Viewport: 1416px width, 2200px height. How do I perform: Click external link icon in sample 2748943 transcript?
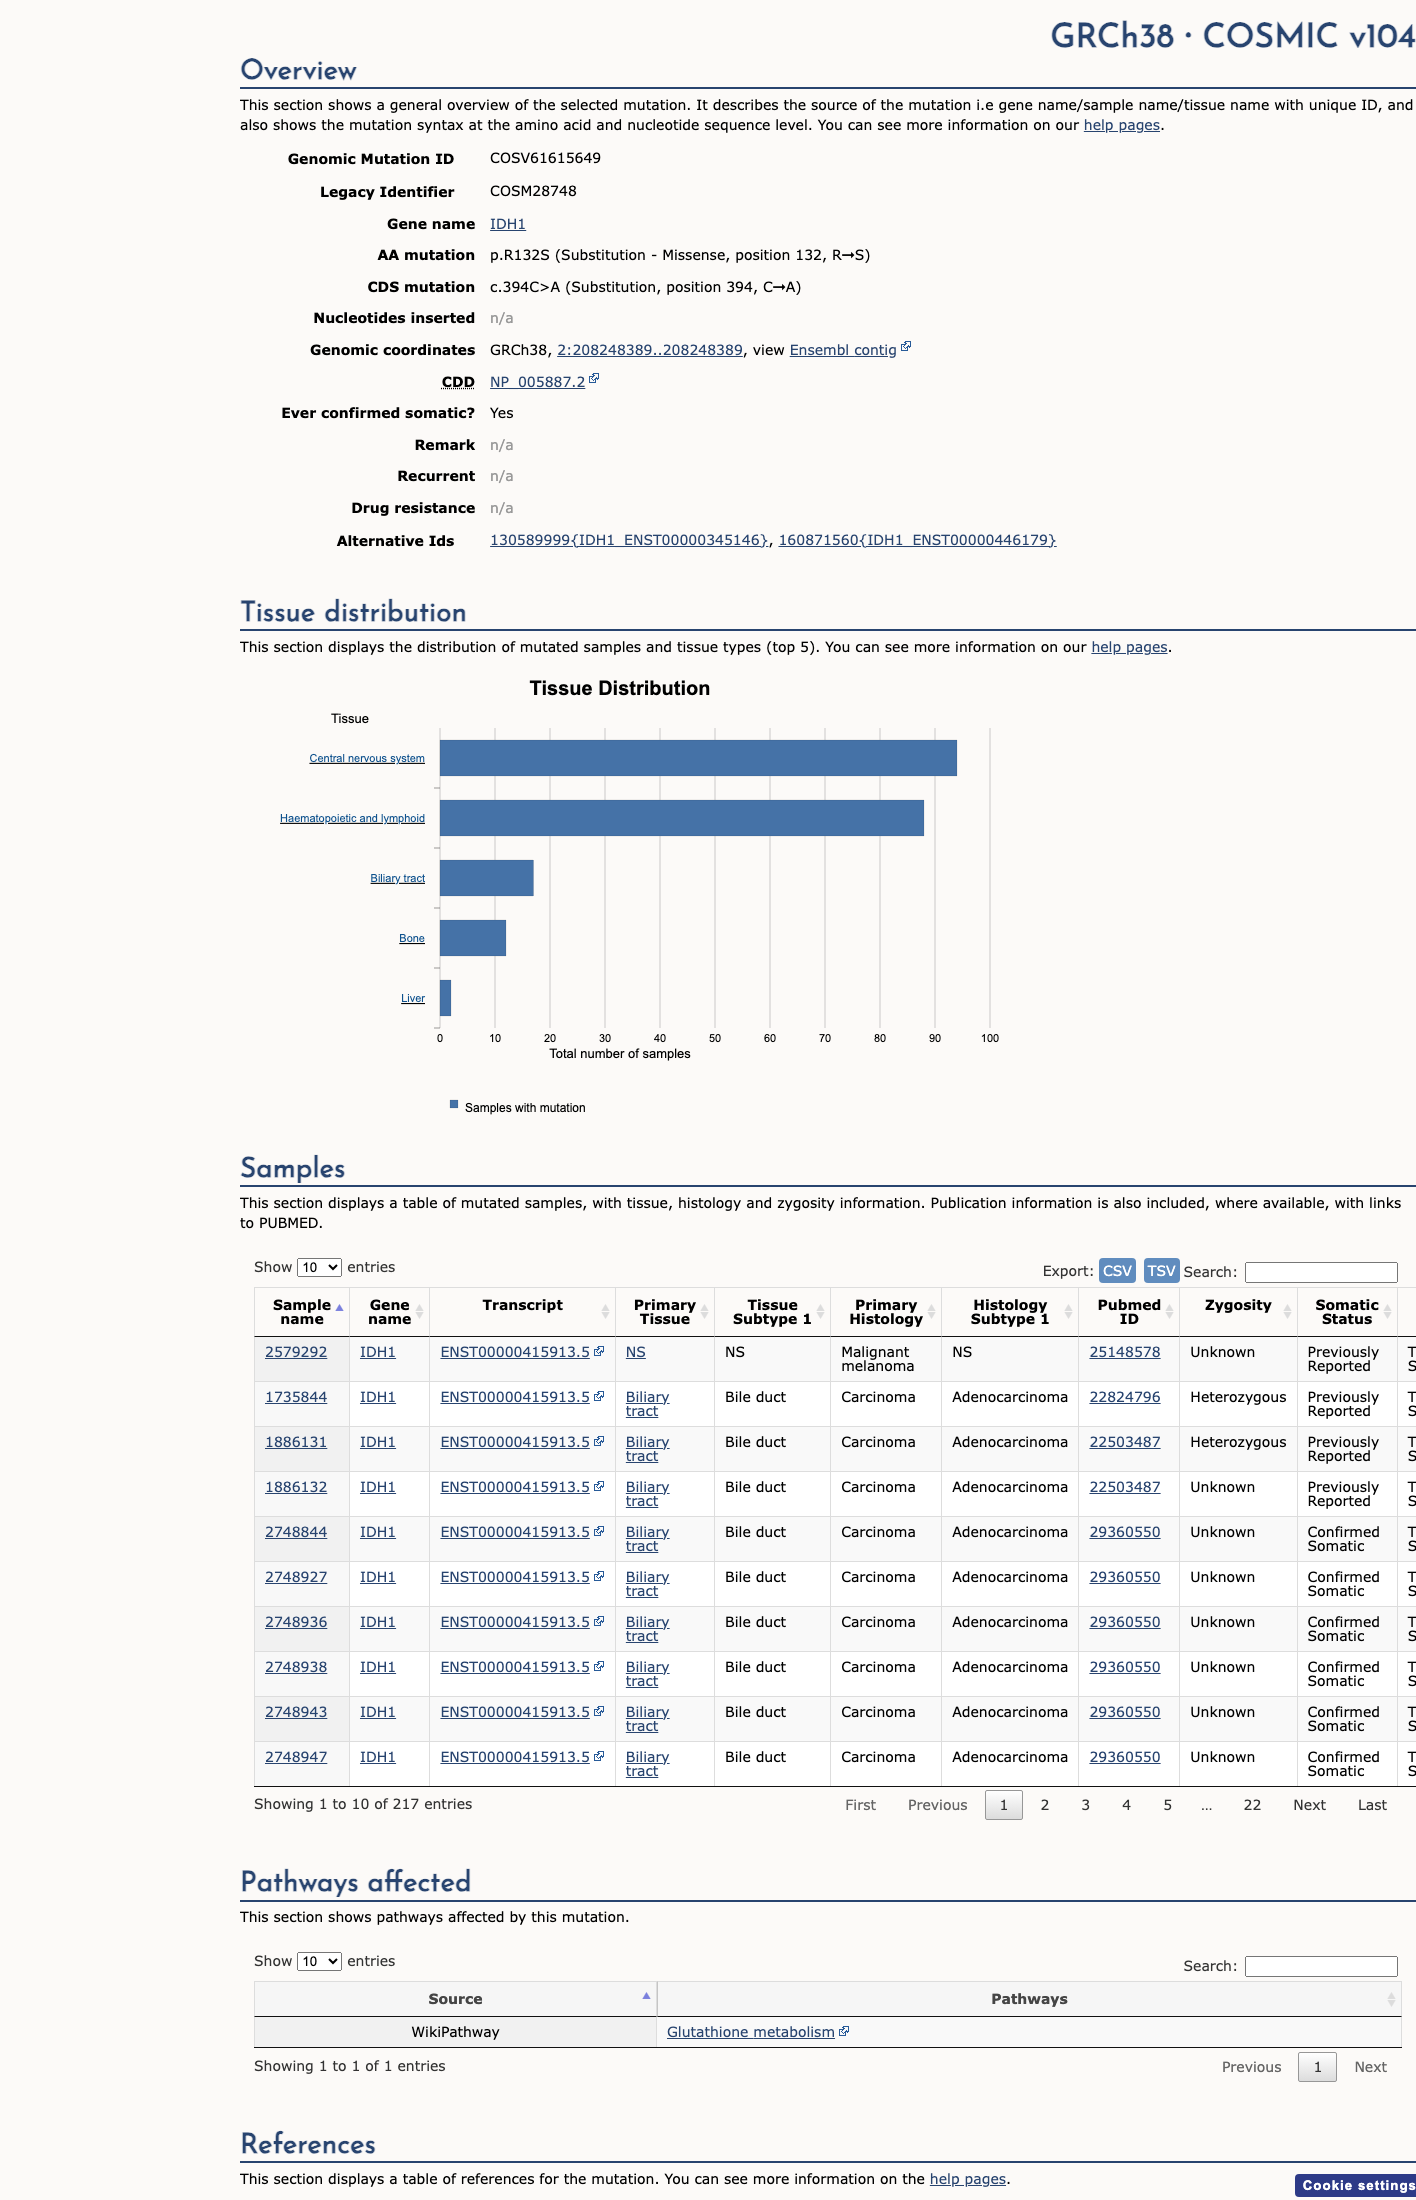(599, 1710)
